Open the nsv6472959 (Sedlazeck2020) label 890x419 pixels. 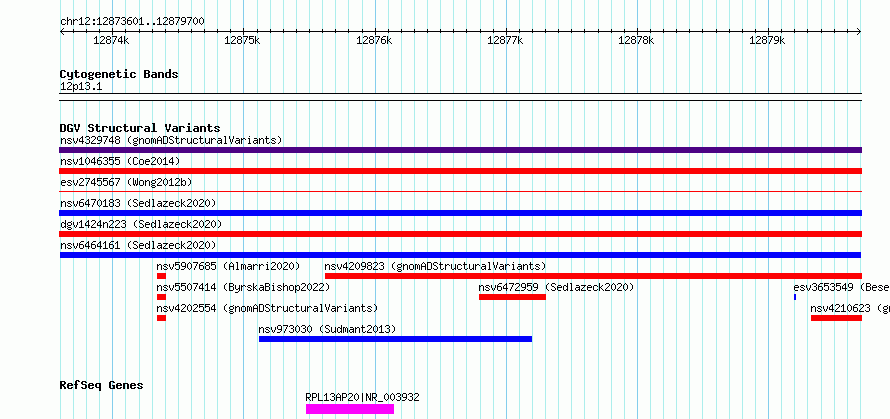[x=556, y=287]
